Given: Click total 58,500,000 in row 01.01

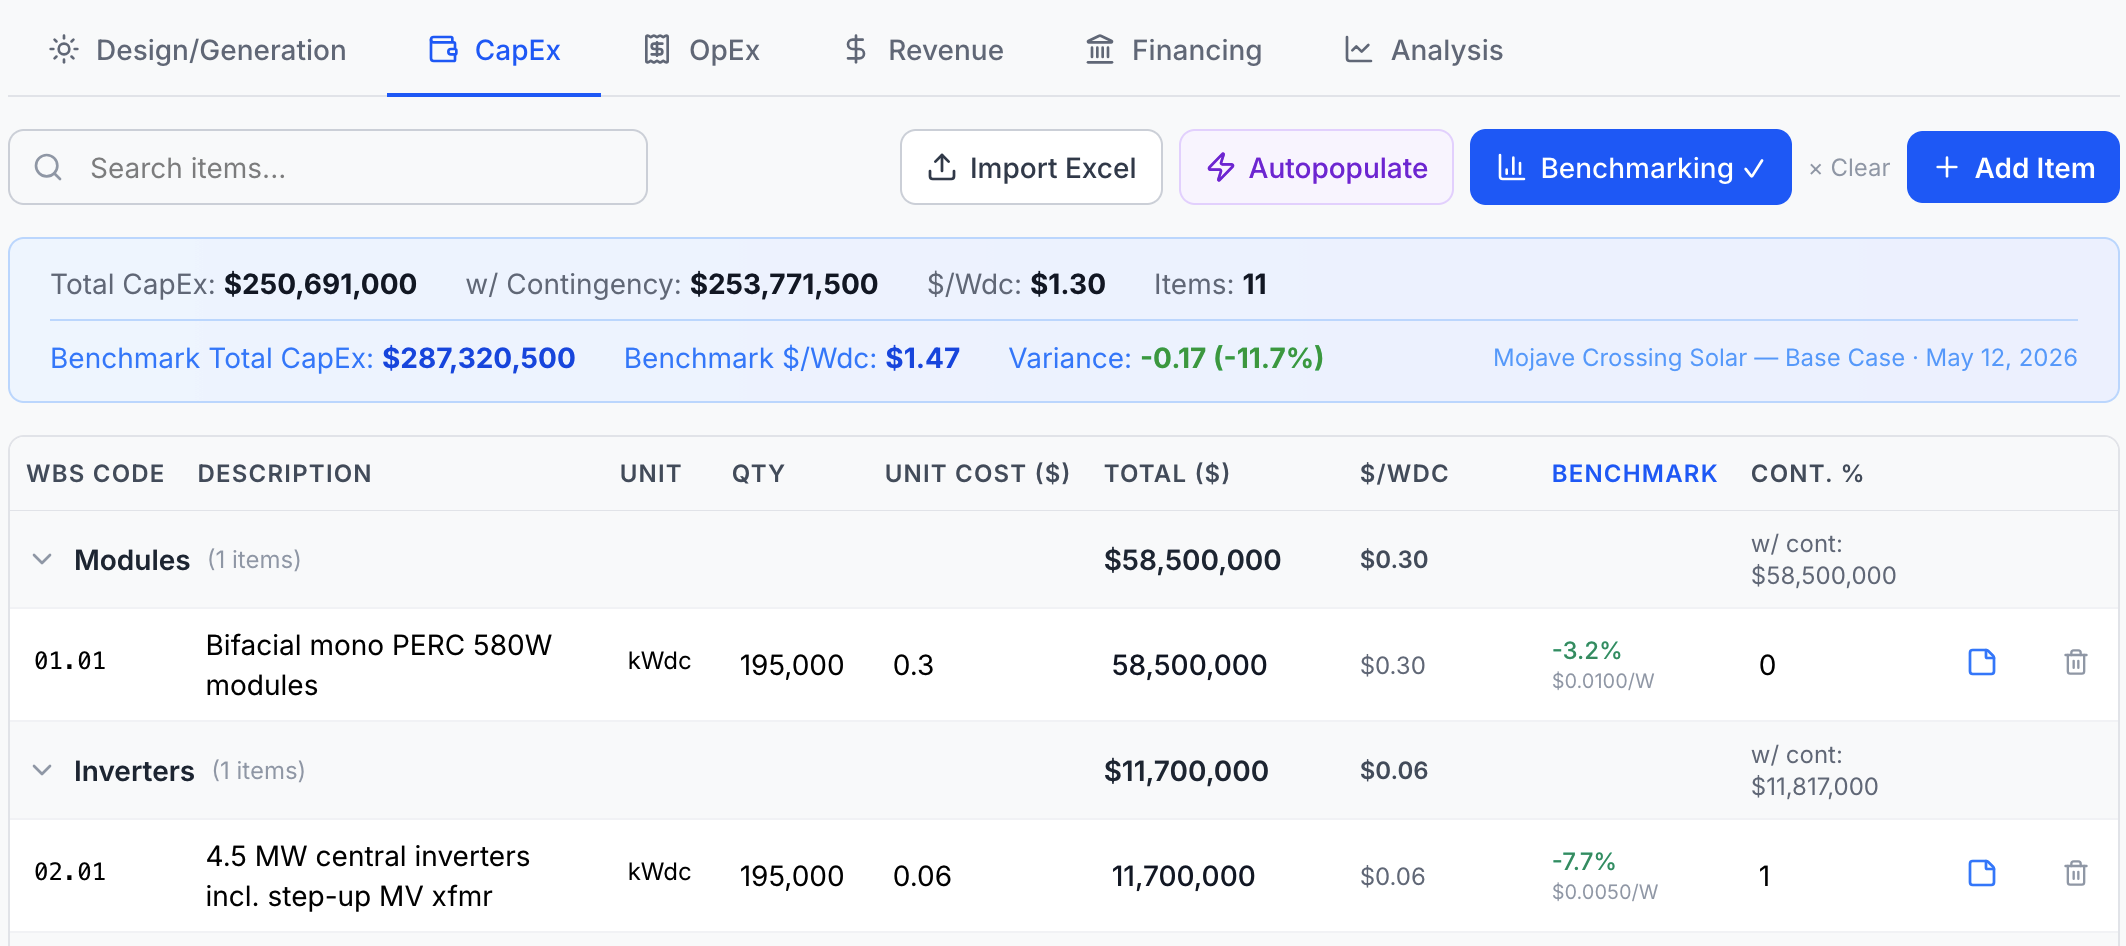Looking at the screenshot, I should coord(1189,665).
